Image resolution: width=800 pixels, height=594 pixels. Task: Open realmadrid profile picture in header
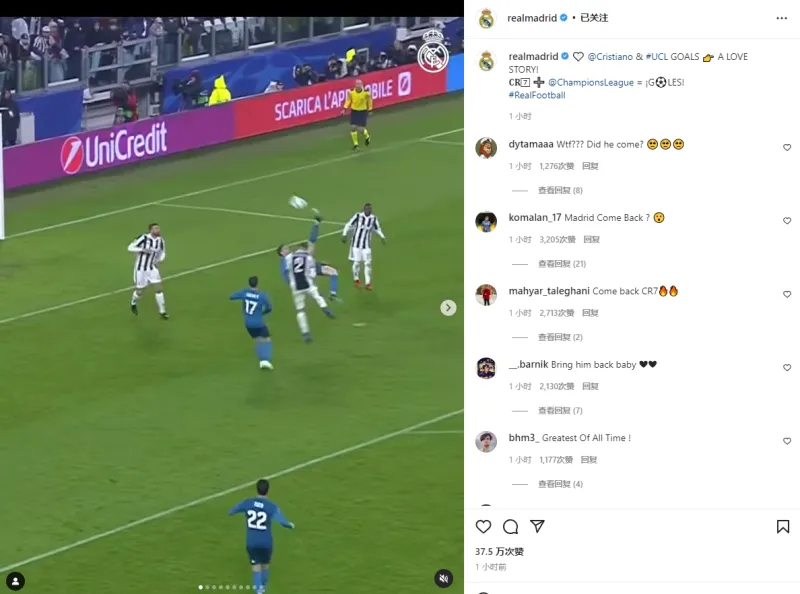(x=486, y=19)
